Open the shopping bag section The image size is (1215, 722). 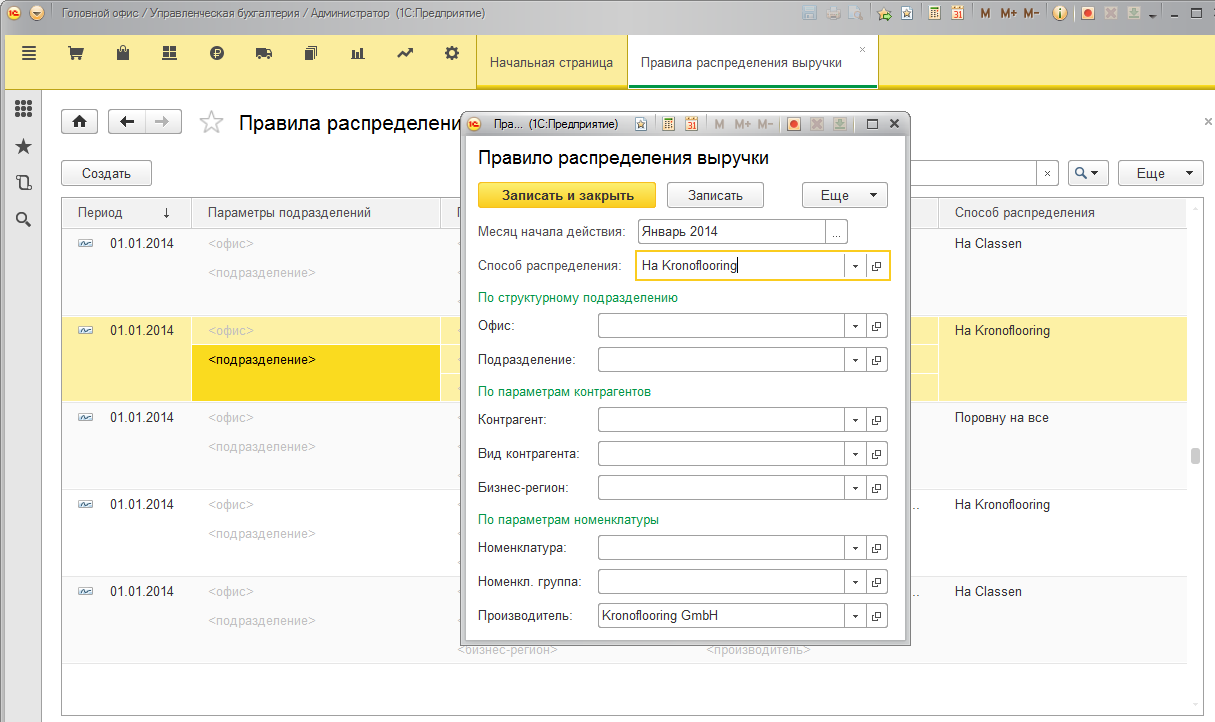122,54
